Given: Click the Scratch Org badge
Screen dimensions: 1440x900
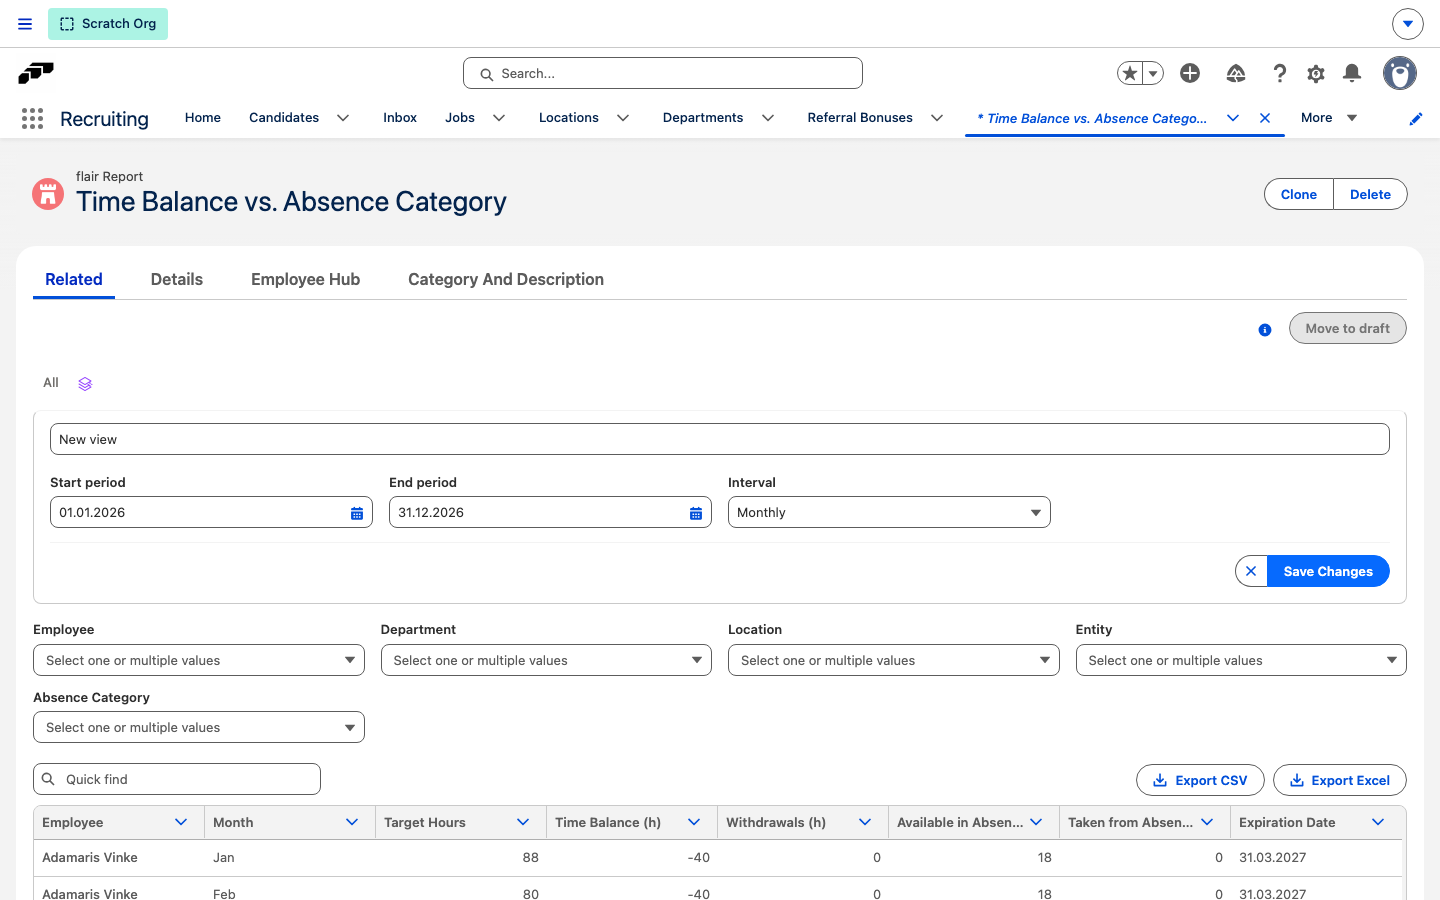Looking at the screenshot, I should click(108, 24).
